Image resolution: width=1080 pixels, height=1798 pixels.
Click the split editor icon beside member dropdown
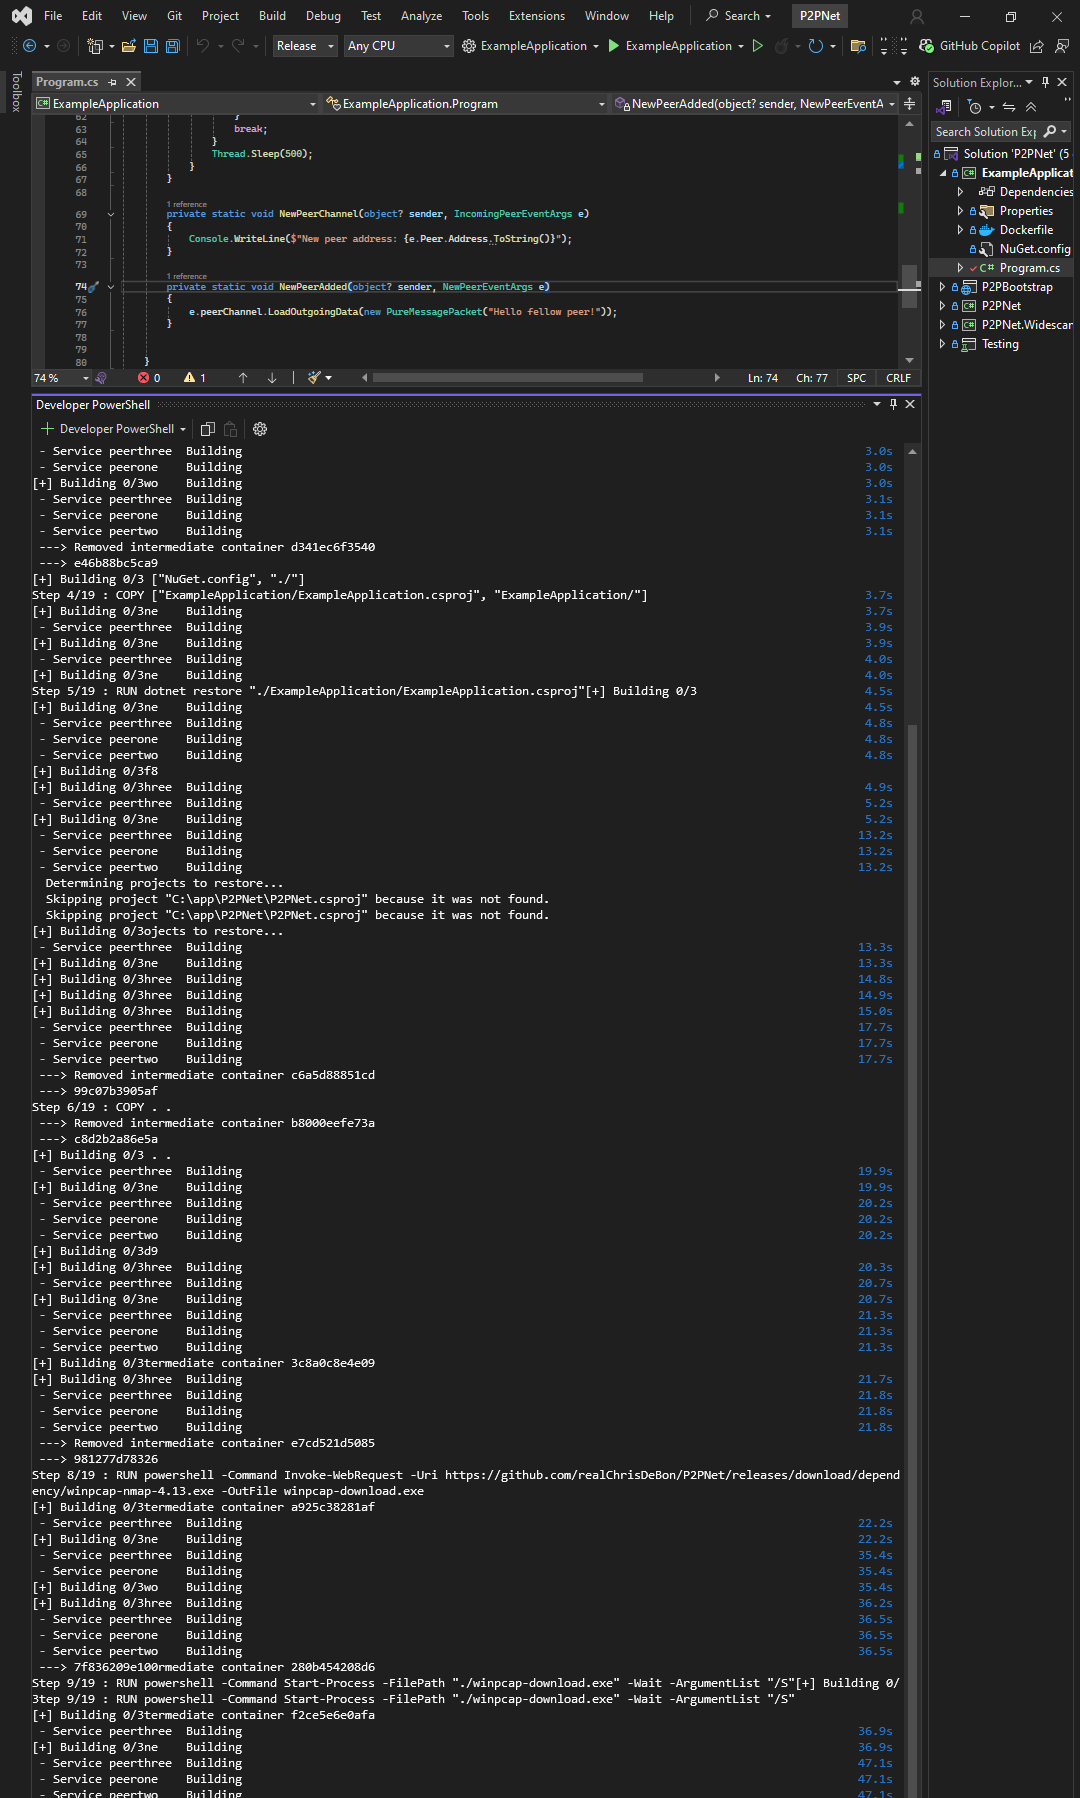pos(909,104)
